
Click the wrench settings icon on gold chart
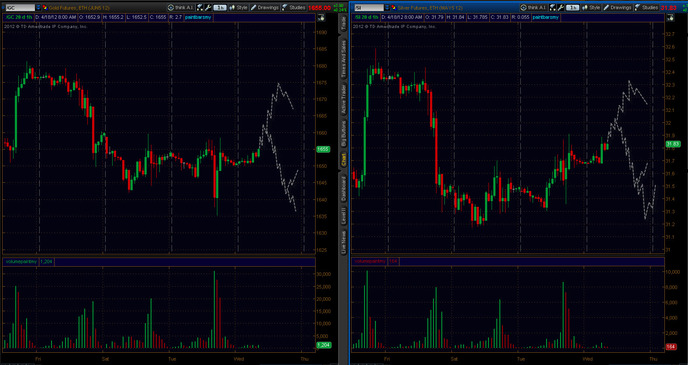pyautogui.click(x=208, y=7)
